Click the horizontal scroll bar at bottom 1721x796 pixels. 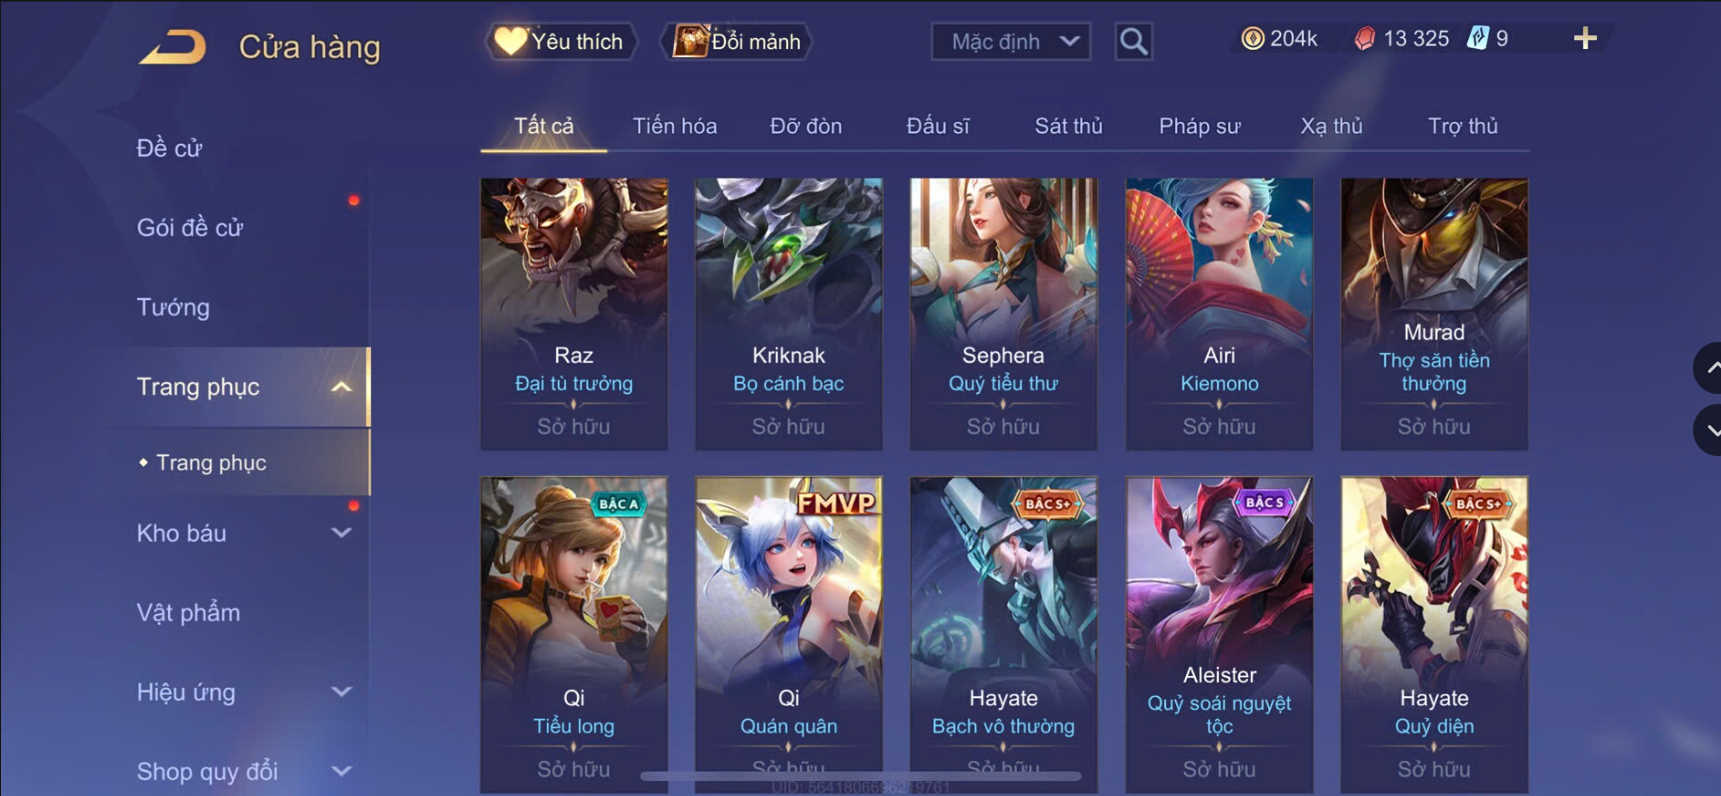[860, 775]
